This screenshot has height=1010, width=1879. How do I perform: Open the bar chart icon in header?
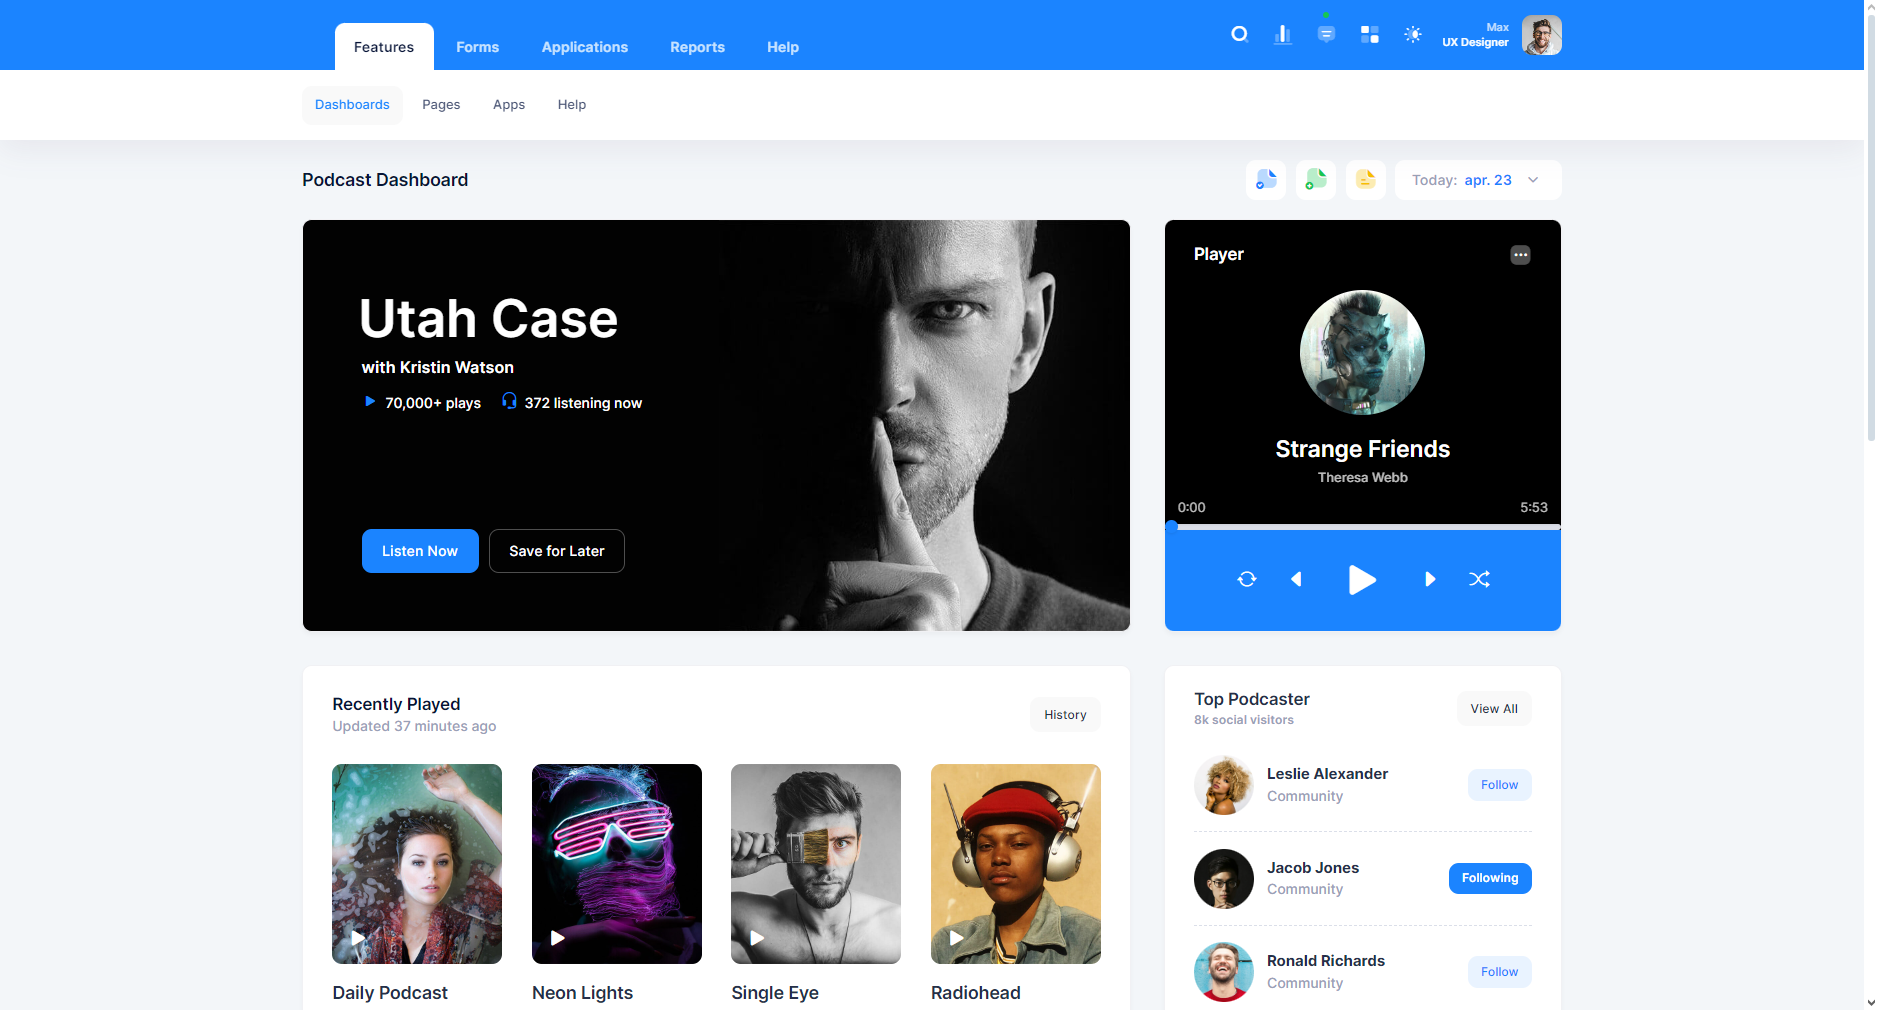1282,35
